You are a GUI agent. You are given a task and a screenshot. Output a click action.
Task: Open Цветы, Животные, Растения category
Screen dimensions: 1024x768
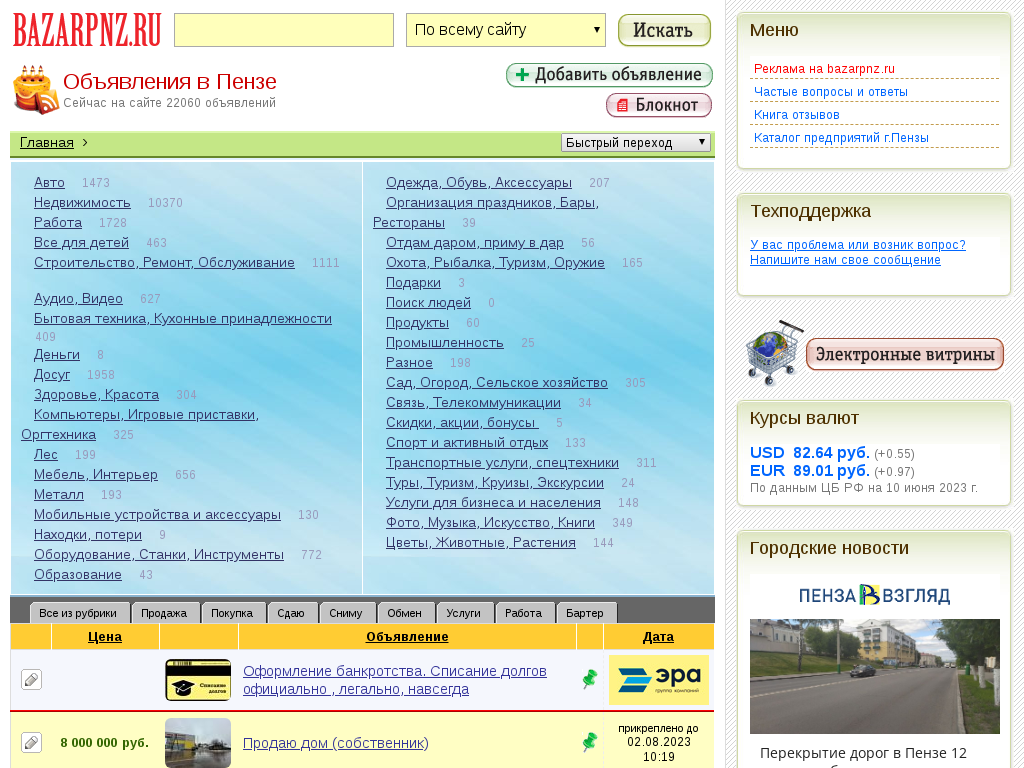pyautogui.click(x=481, y=542)
